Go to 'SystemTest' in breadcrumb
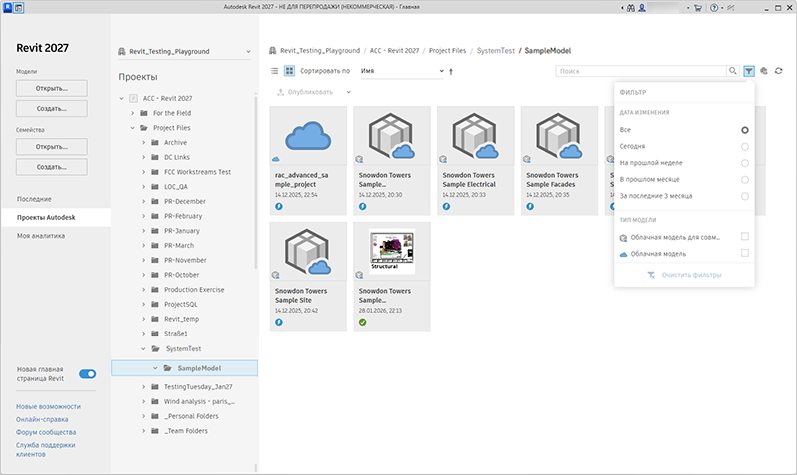This screenshot has width=797, height=475. (x=496, y=51)
